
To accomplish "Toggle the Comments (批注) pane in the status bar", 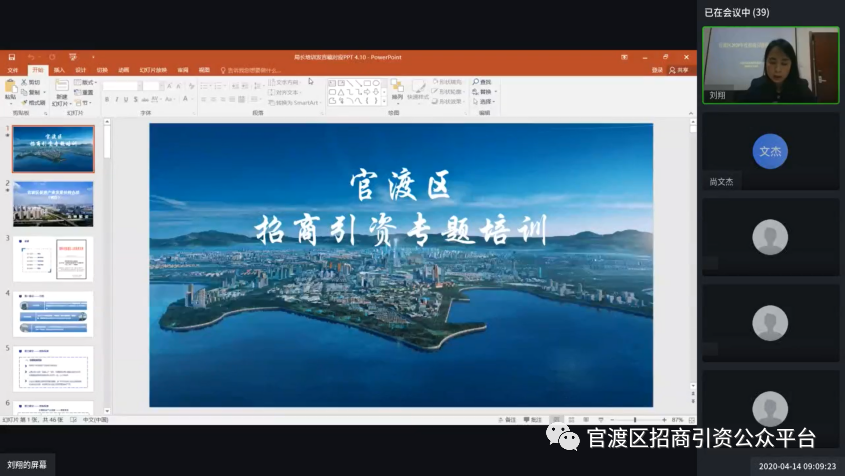I will (535, 419).
